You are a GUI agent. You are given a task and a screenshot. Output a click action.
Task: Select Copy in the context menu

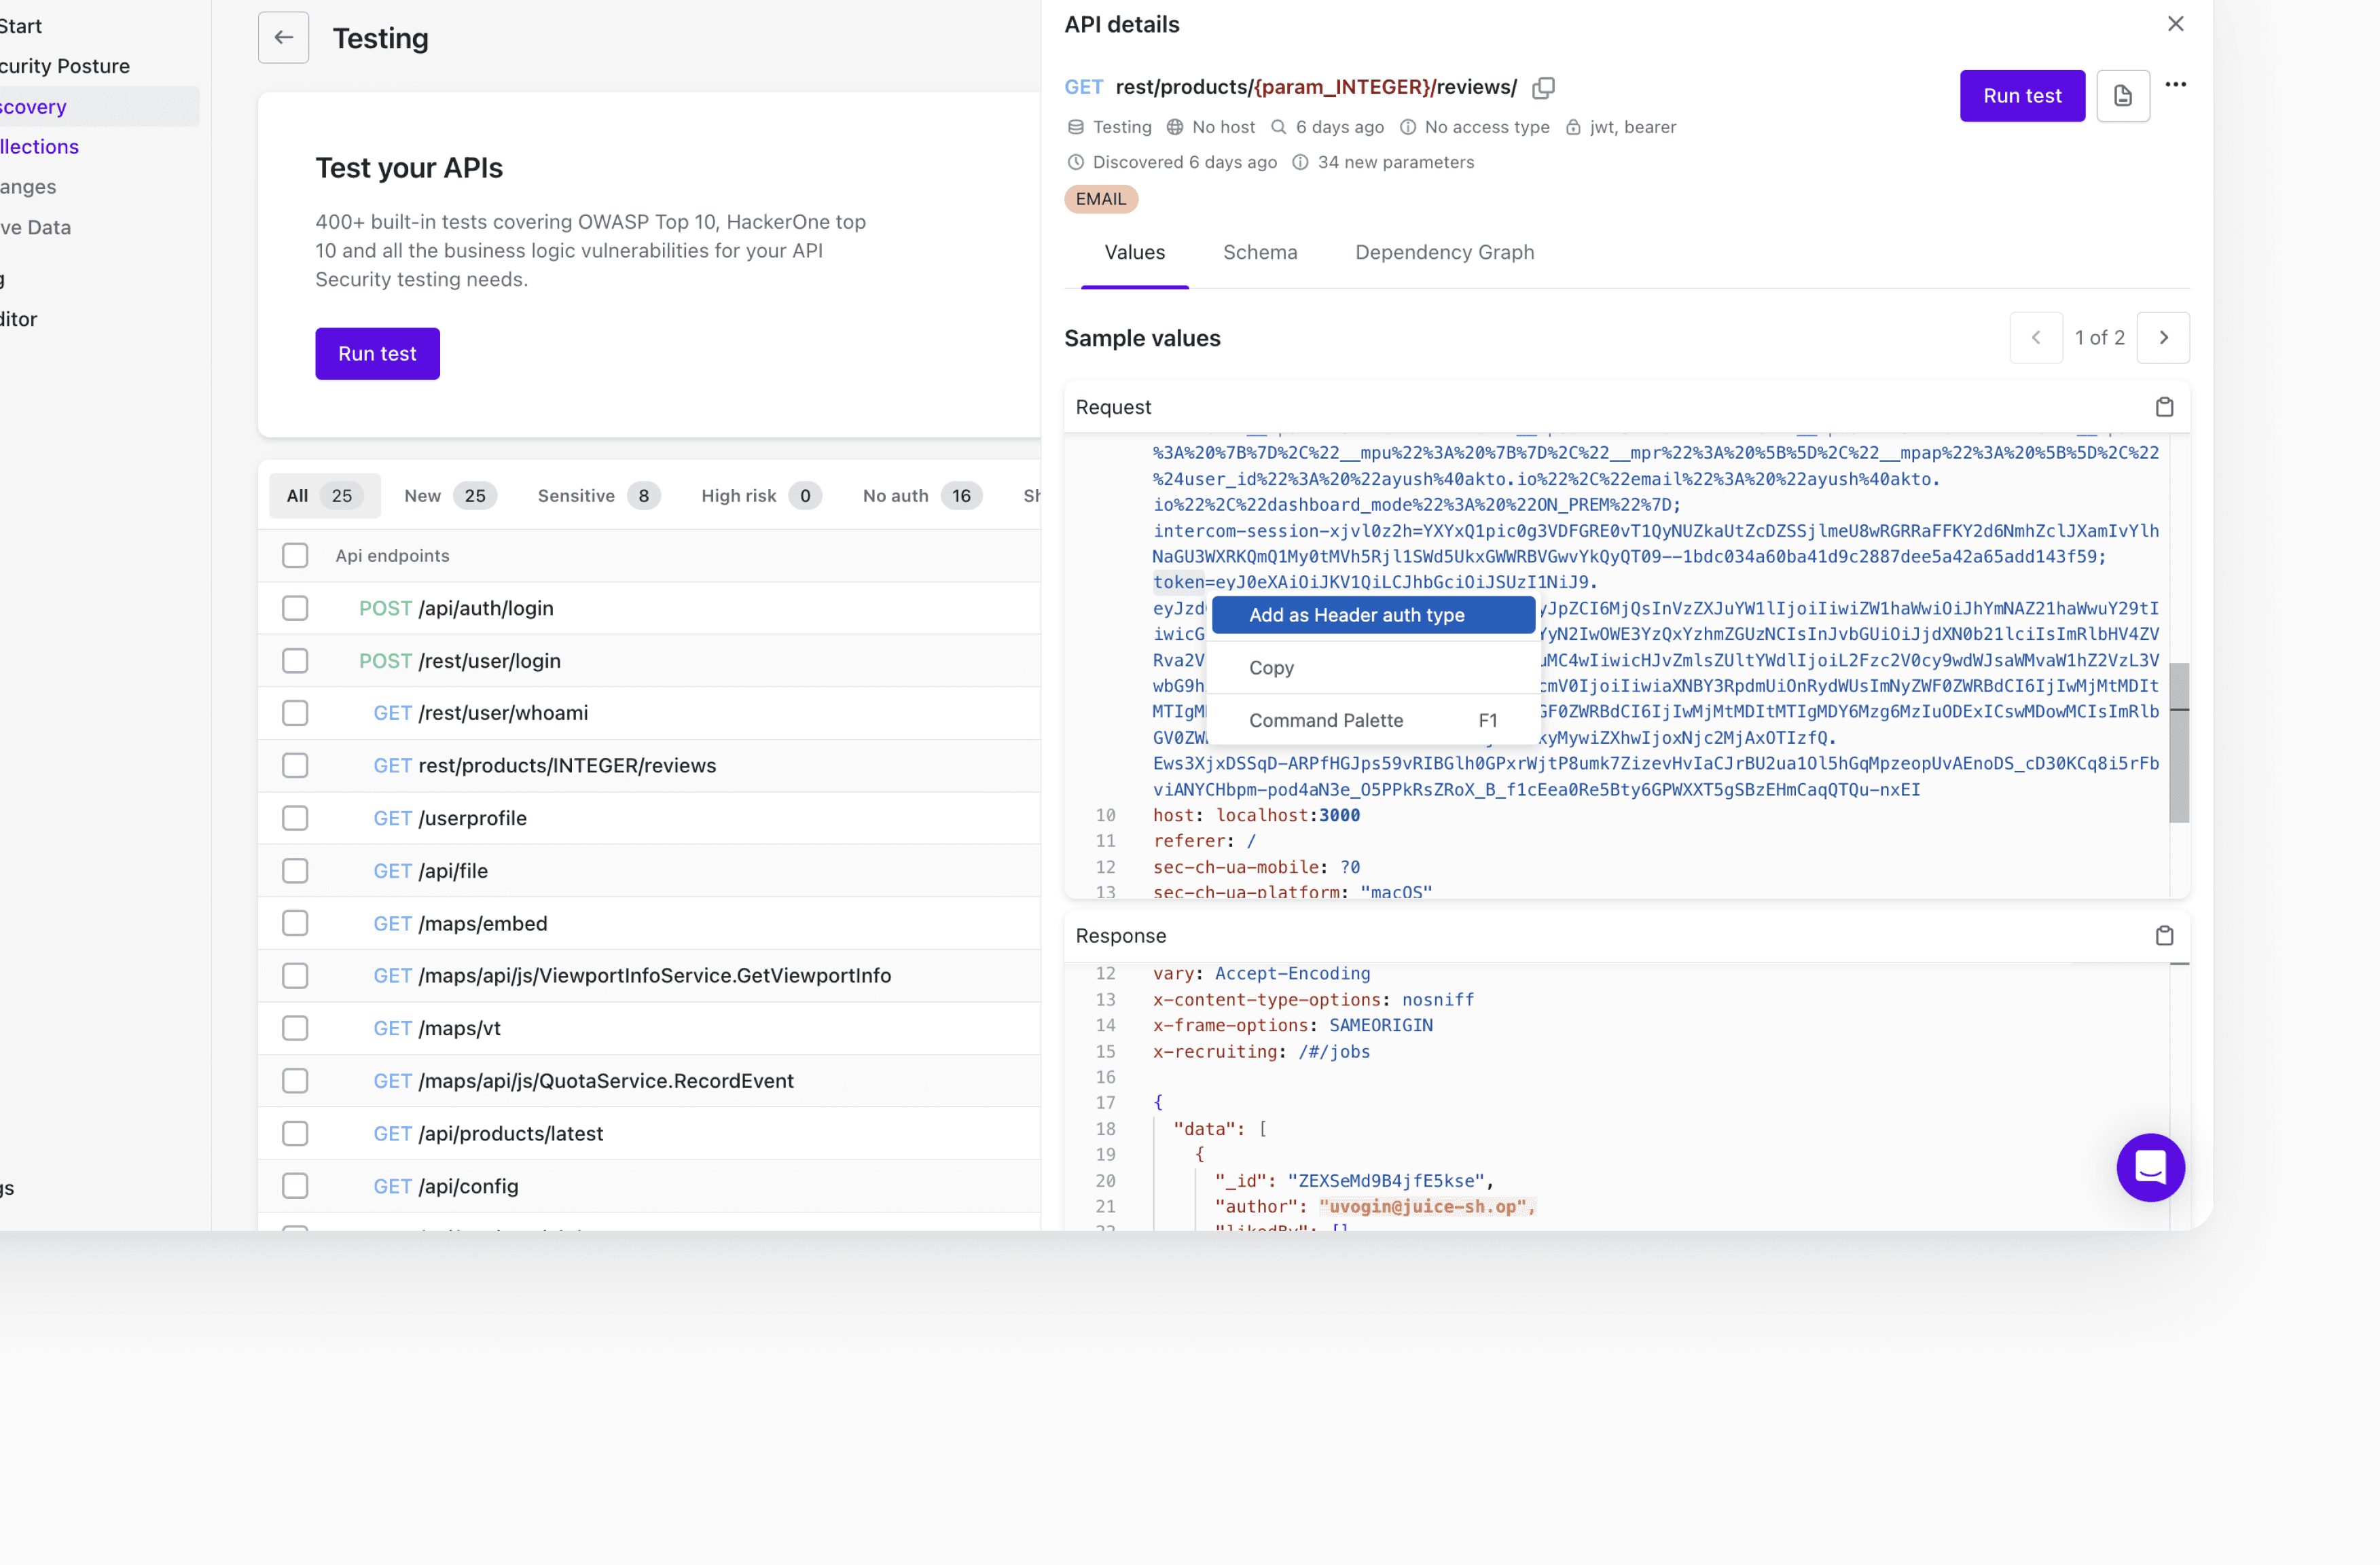[x=1271, y=668]
